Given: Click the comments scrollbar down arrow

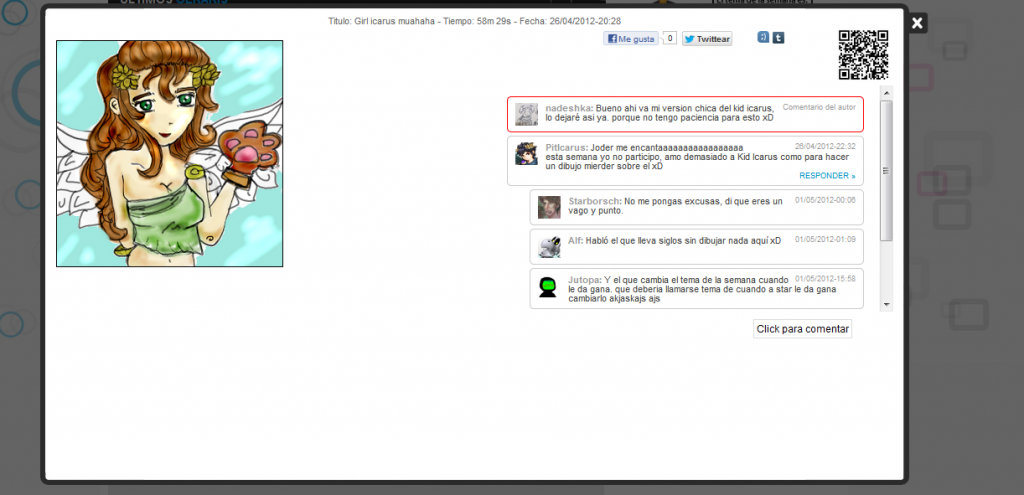Looking at the screenshot, I should (x=886, y=304).
